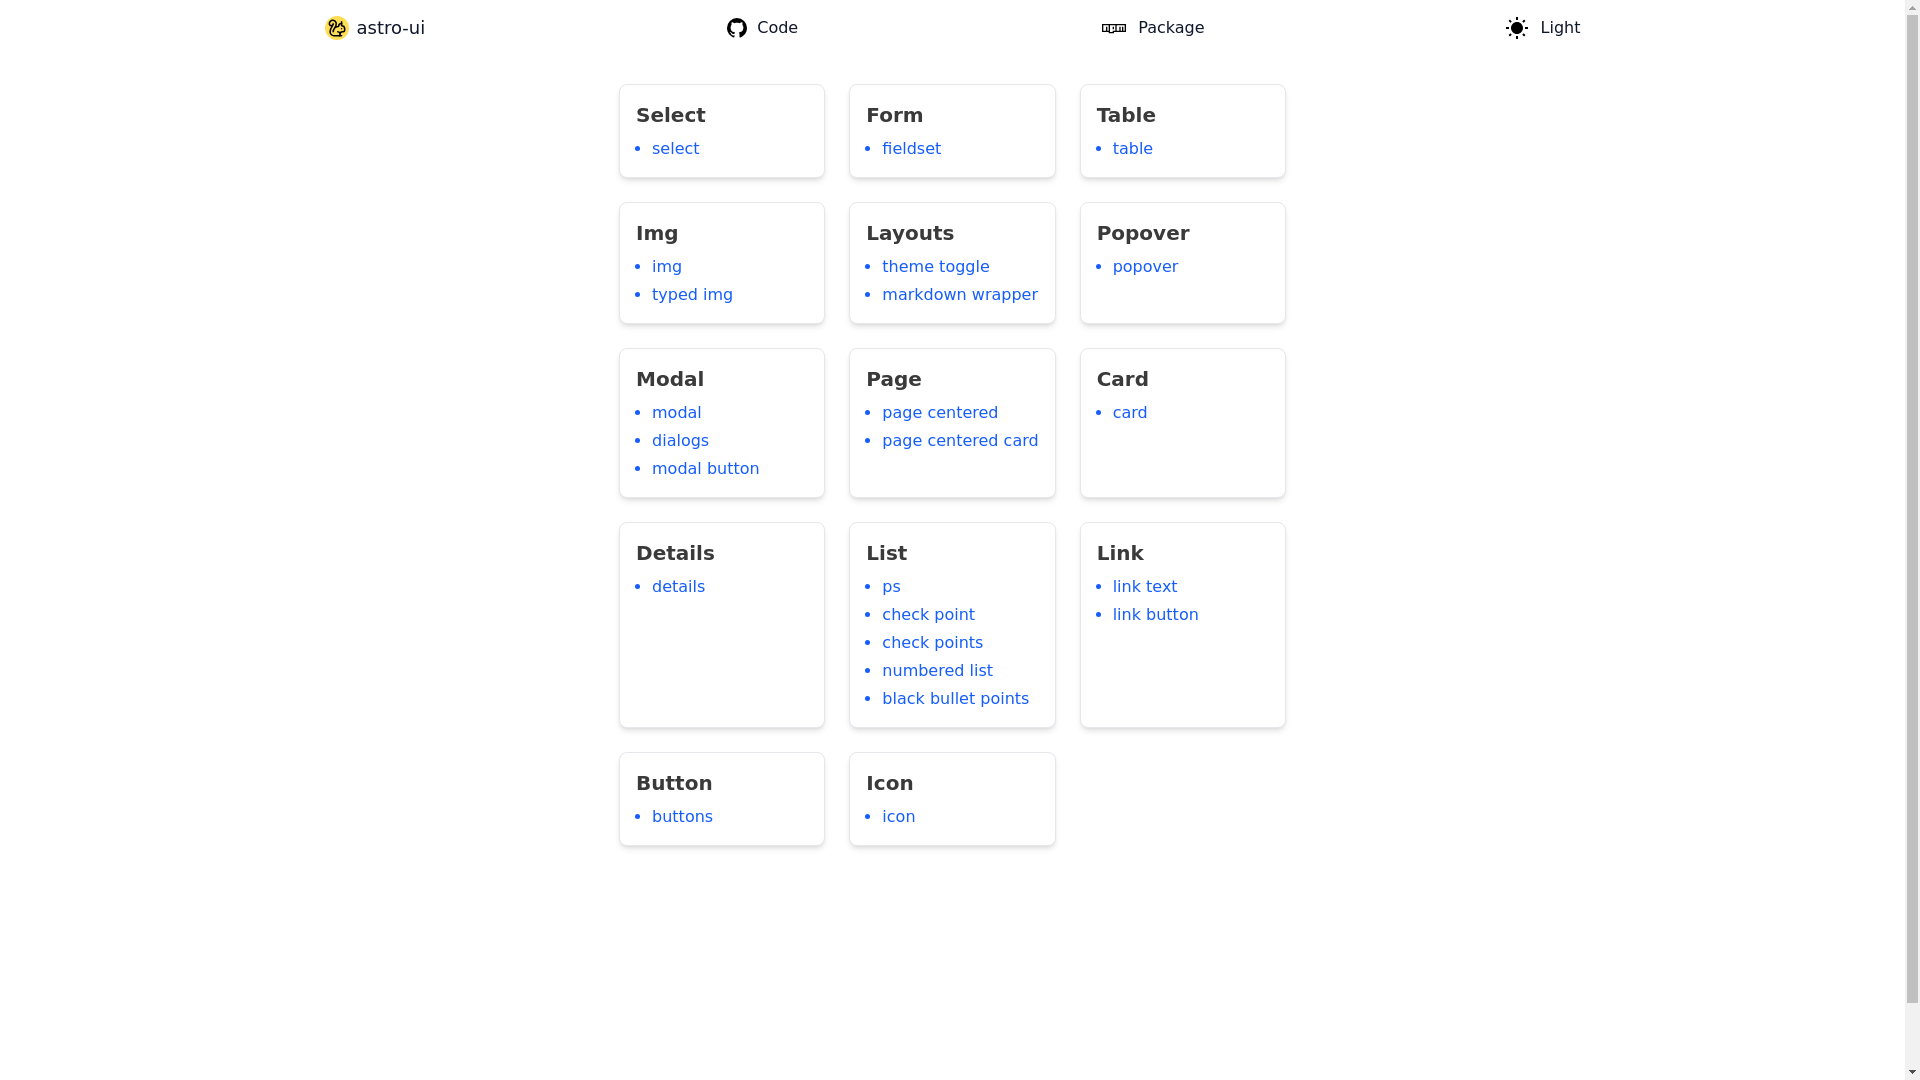Click the sun icon for theme
This screenshot has width=1920, height=1080.
click(x=1517, y=28)
